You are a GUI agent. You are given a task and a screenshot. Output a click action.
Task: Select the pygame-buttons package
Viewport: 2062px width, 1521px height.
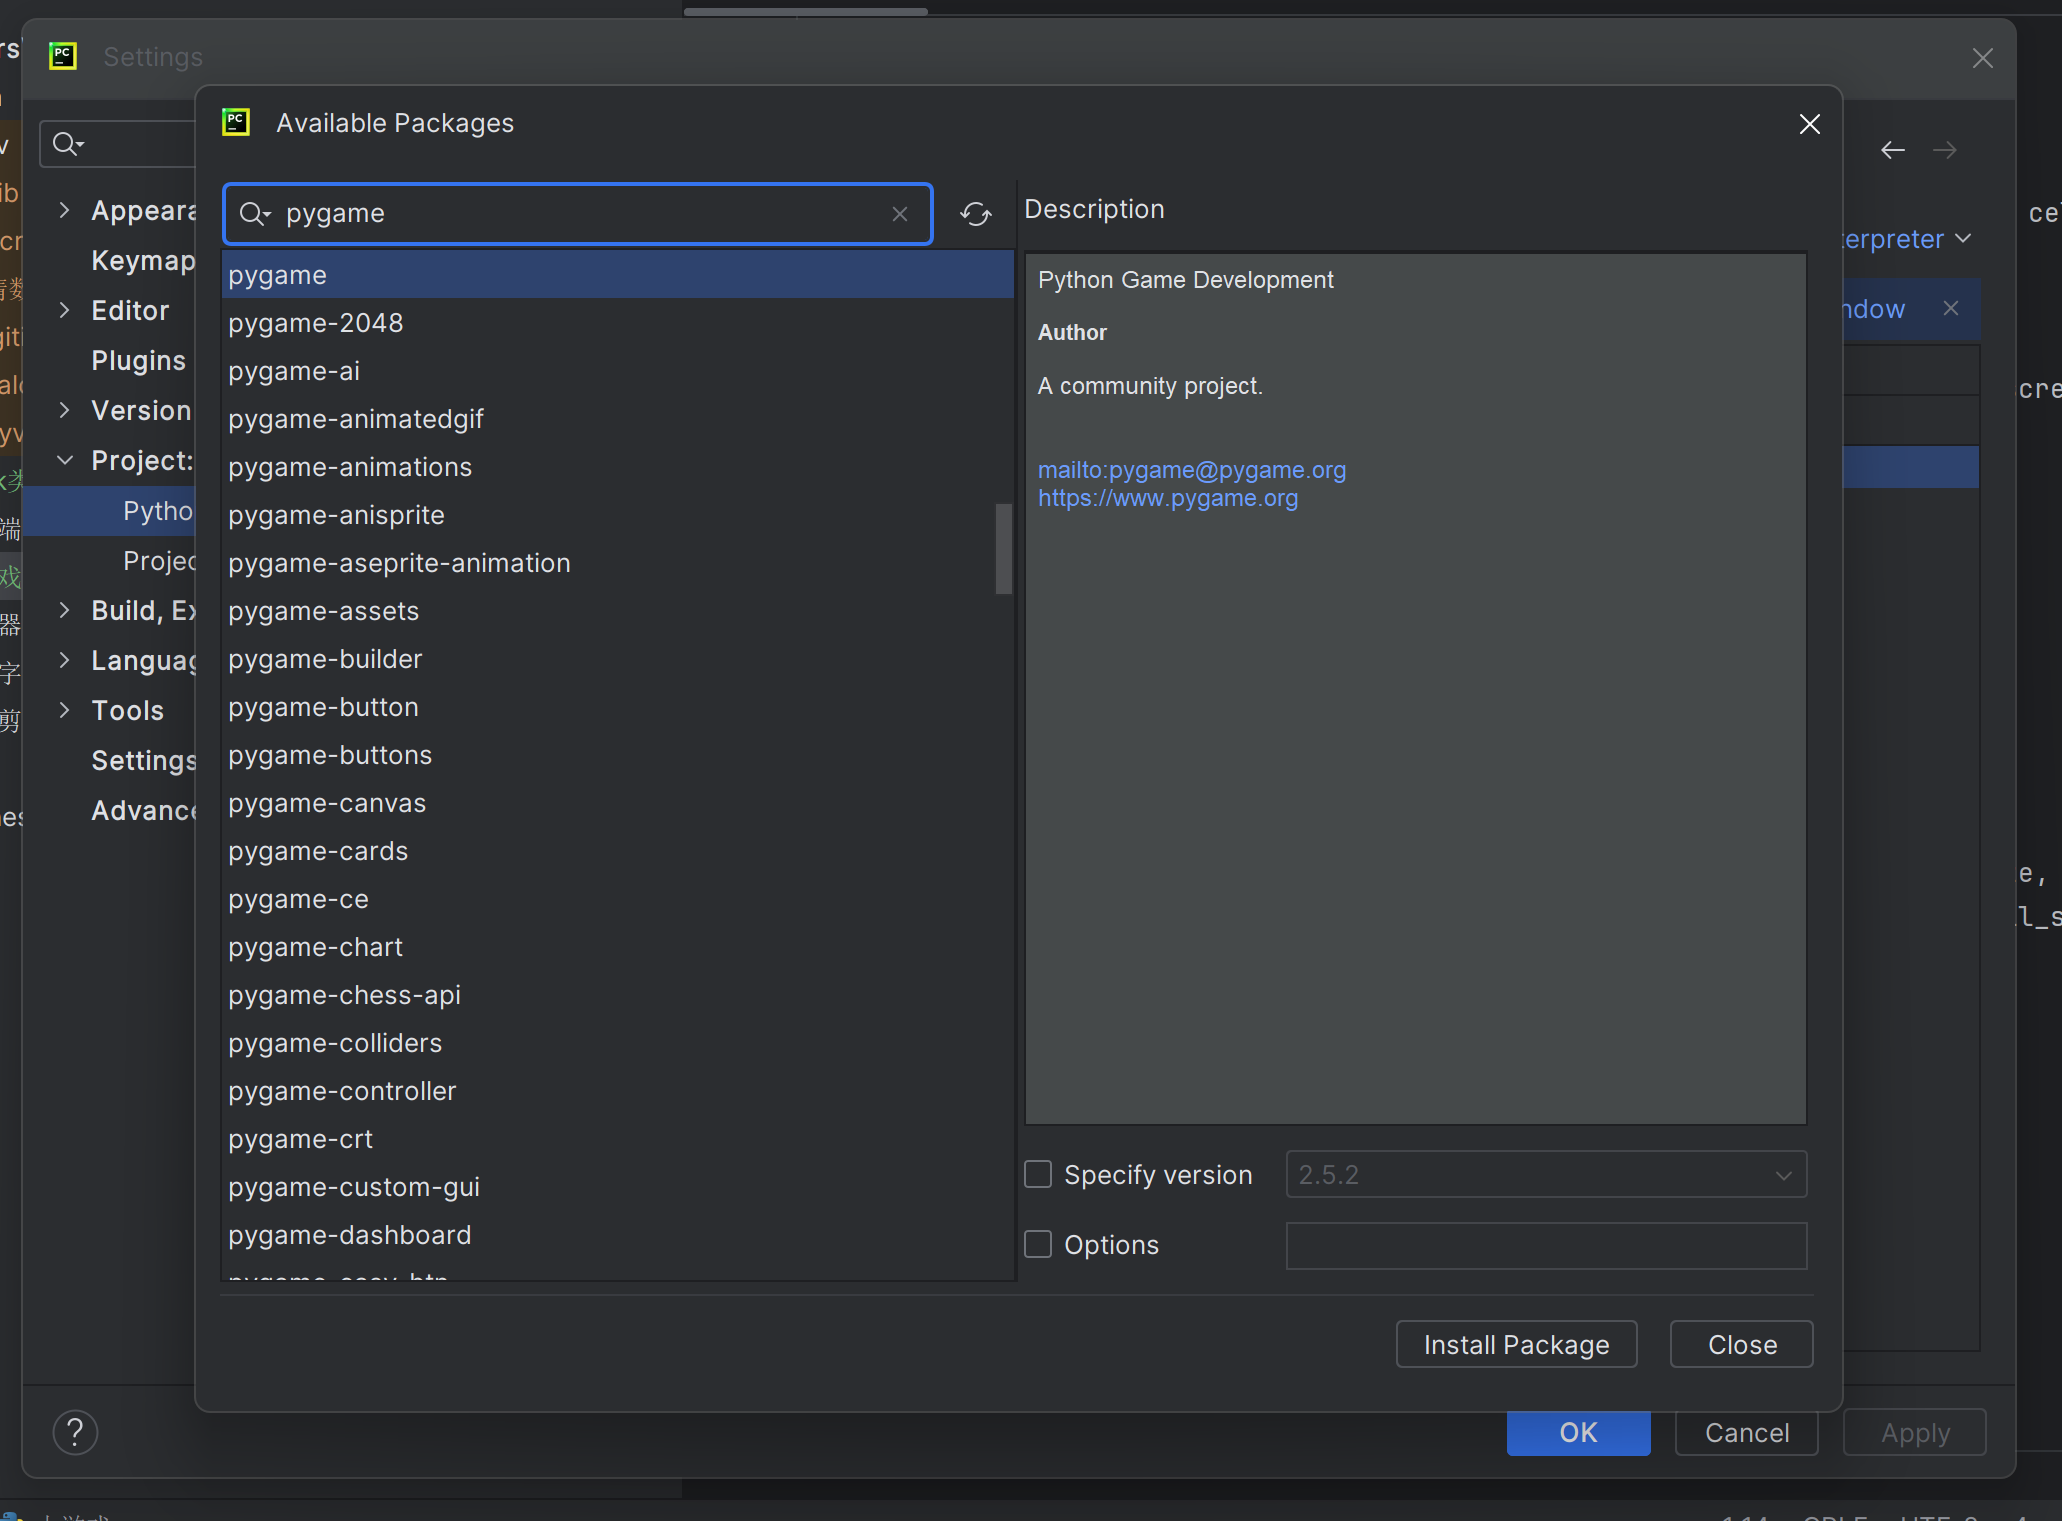tap(617, 755)
